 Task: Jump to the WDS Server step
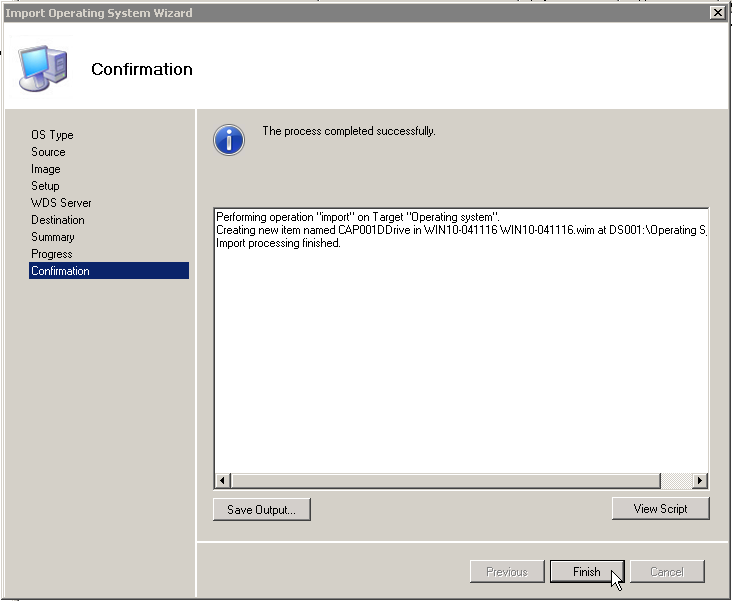(x=61, y=203)
